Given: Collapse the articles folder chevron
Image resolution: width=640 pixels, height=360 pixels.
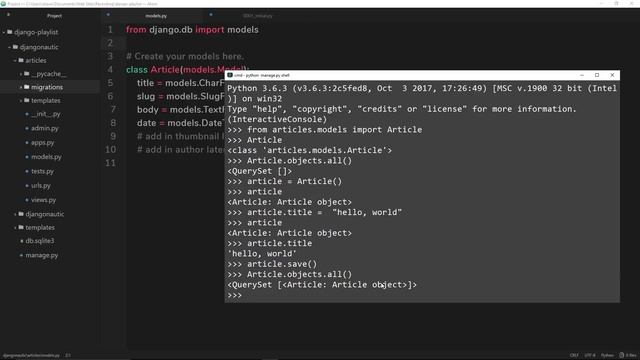Looking at the screenshot, I should click(x=16, y=60).
